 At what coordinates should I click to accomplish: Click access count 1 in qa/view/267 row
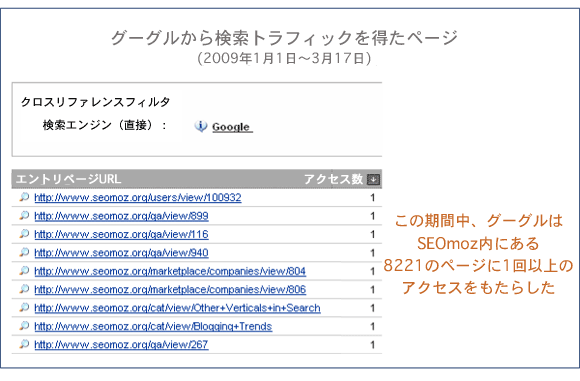[372, 345]
